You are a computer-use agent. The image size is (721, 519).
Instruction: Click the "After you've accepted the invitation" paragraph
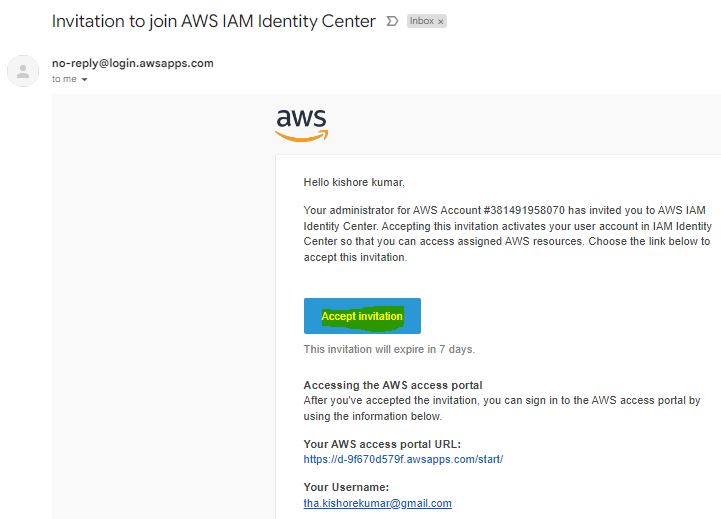[x=500, y=408]
